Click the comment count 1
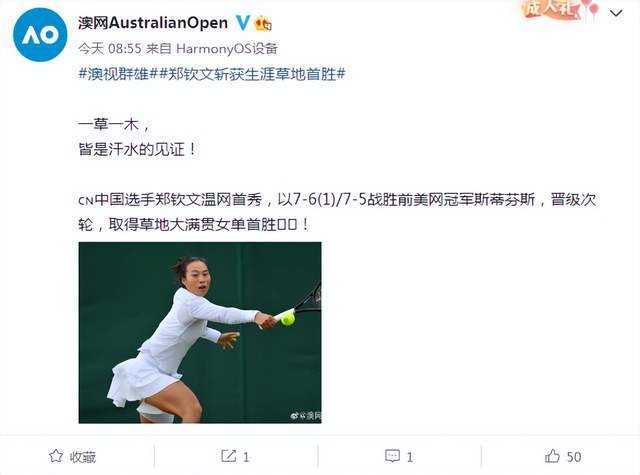Screen dimensions: 640x475 [x=409, y=457]
